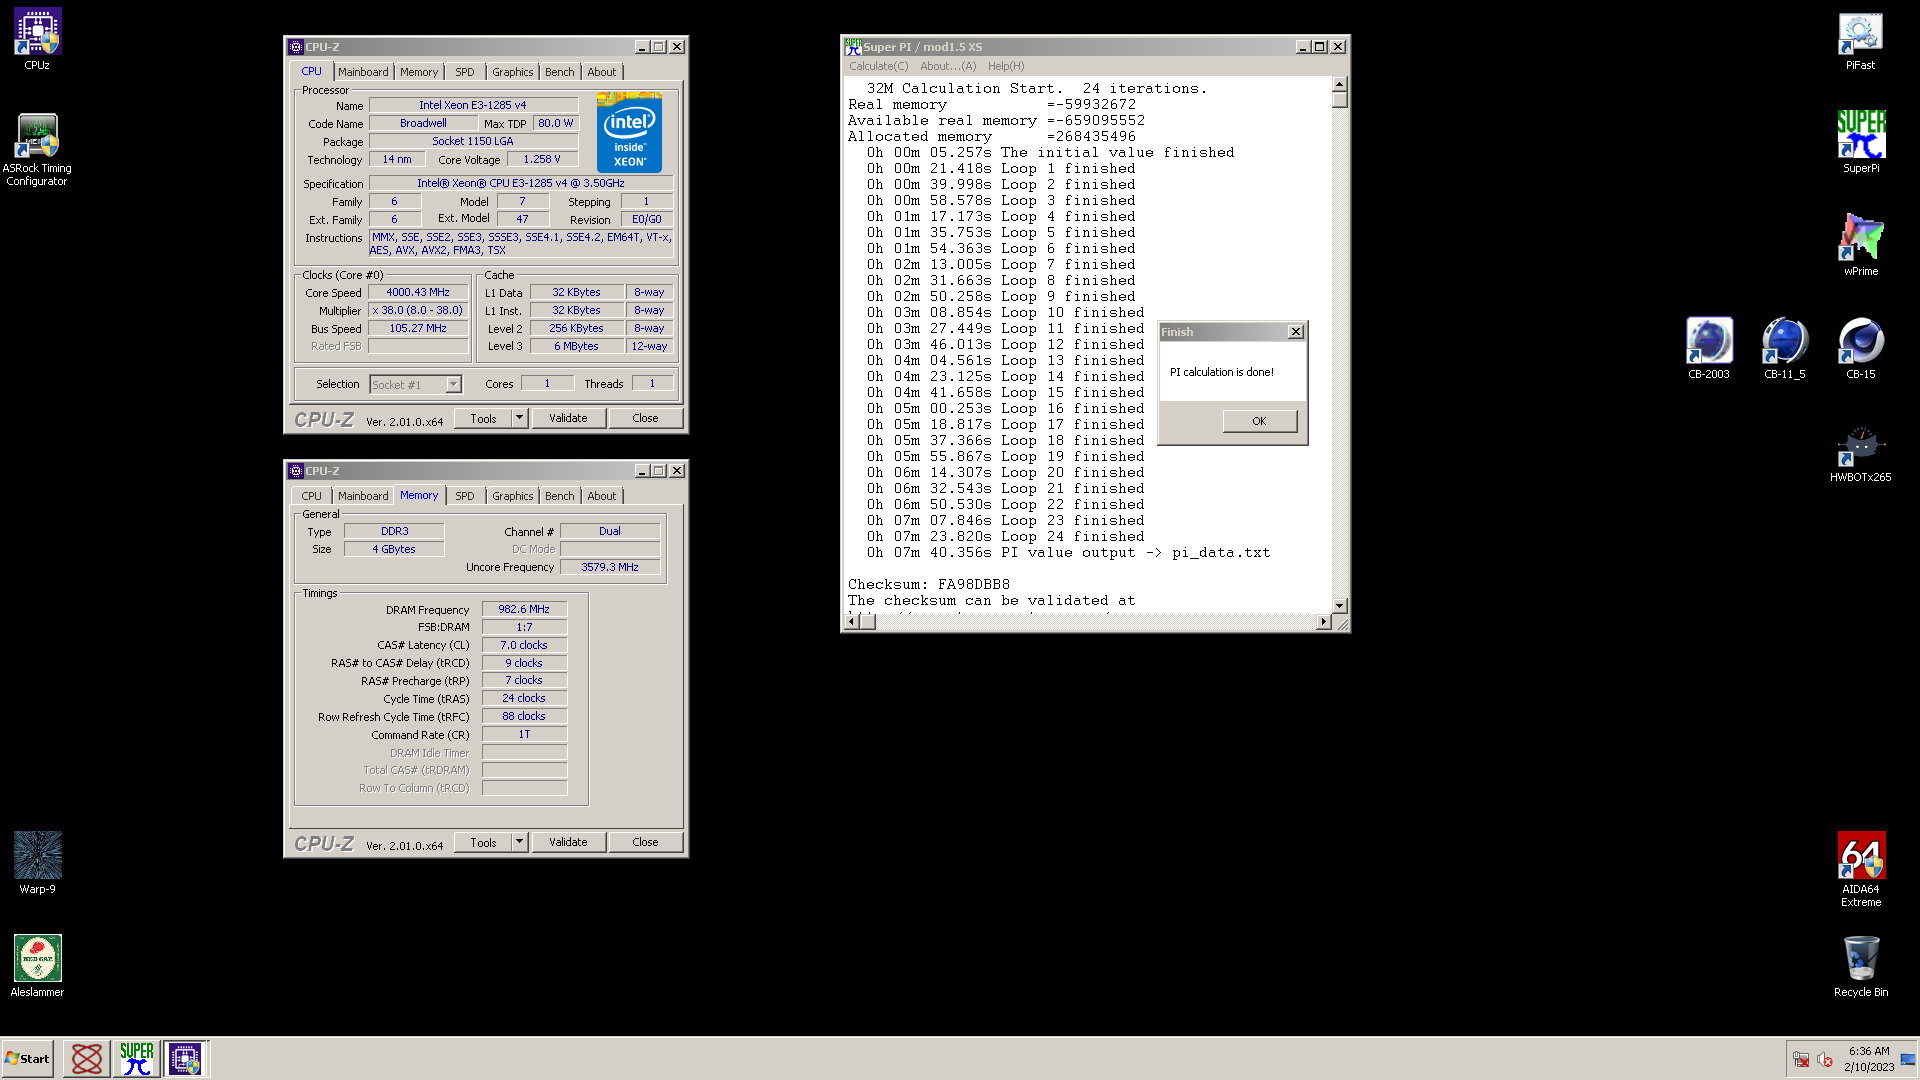Click the DRAM Frequency 982.6 MHz value

(x=524, y=609)
